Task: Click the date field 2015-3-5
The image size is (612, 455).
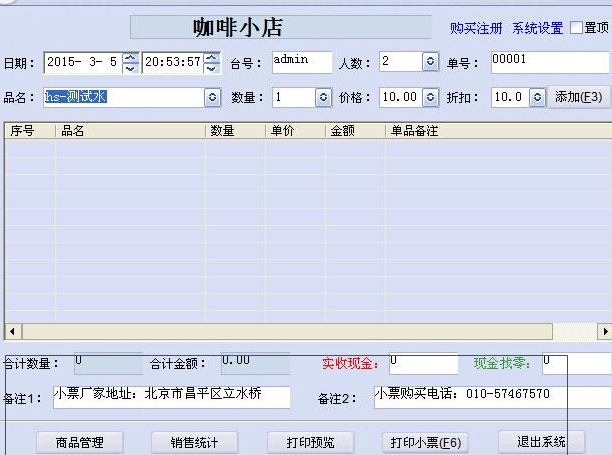Action: coord(84,62)
